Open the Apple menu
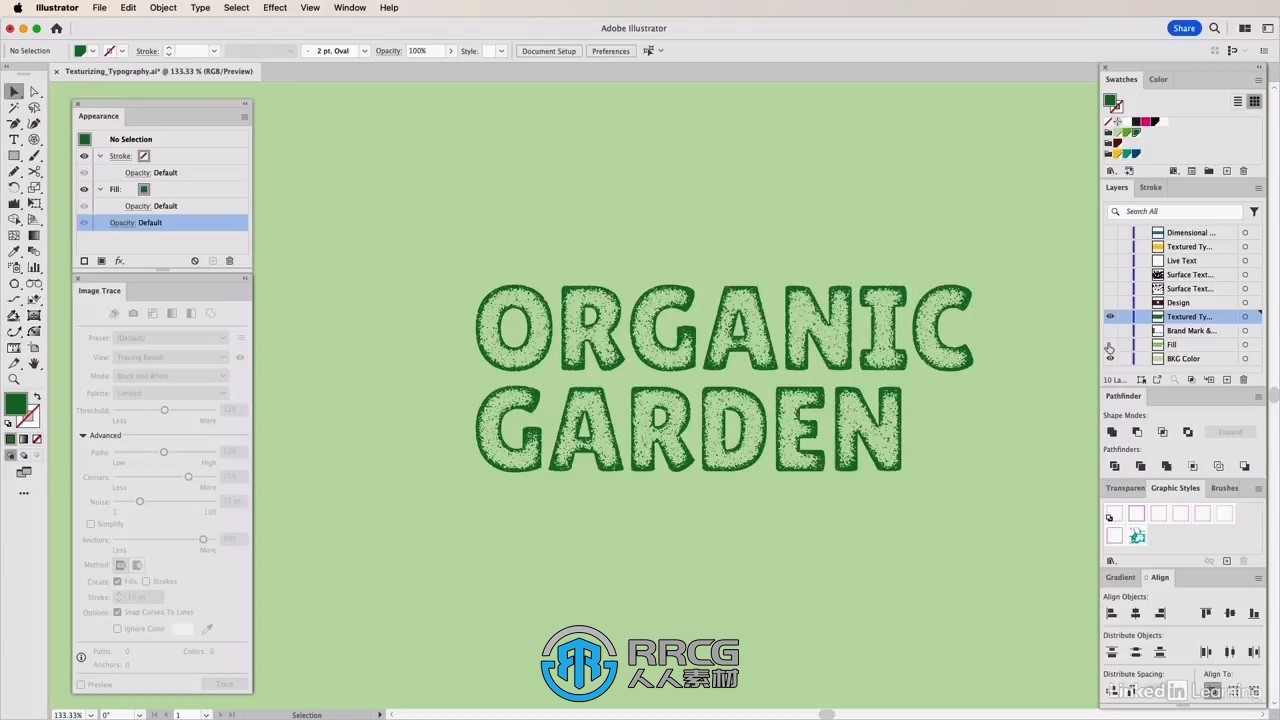This screenshot has width=1280, height=720. tap(17, 7)
